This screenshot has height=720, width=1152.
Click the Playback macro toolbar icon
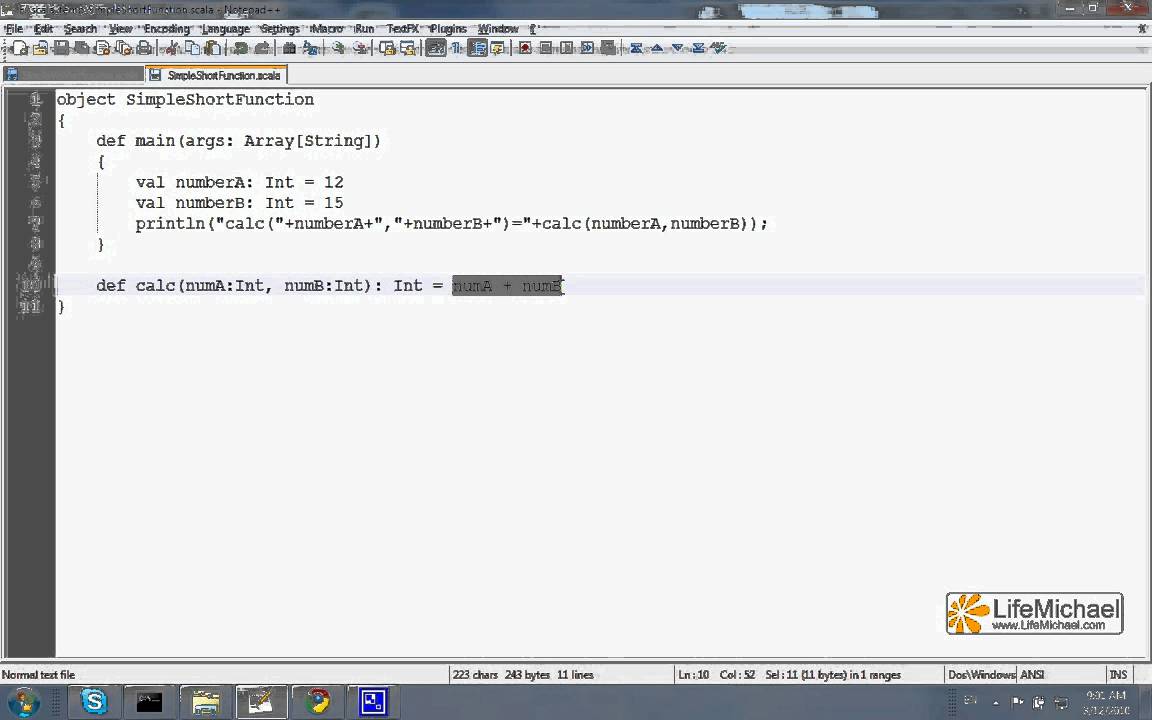point(566,48)
